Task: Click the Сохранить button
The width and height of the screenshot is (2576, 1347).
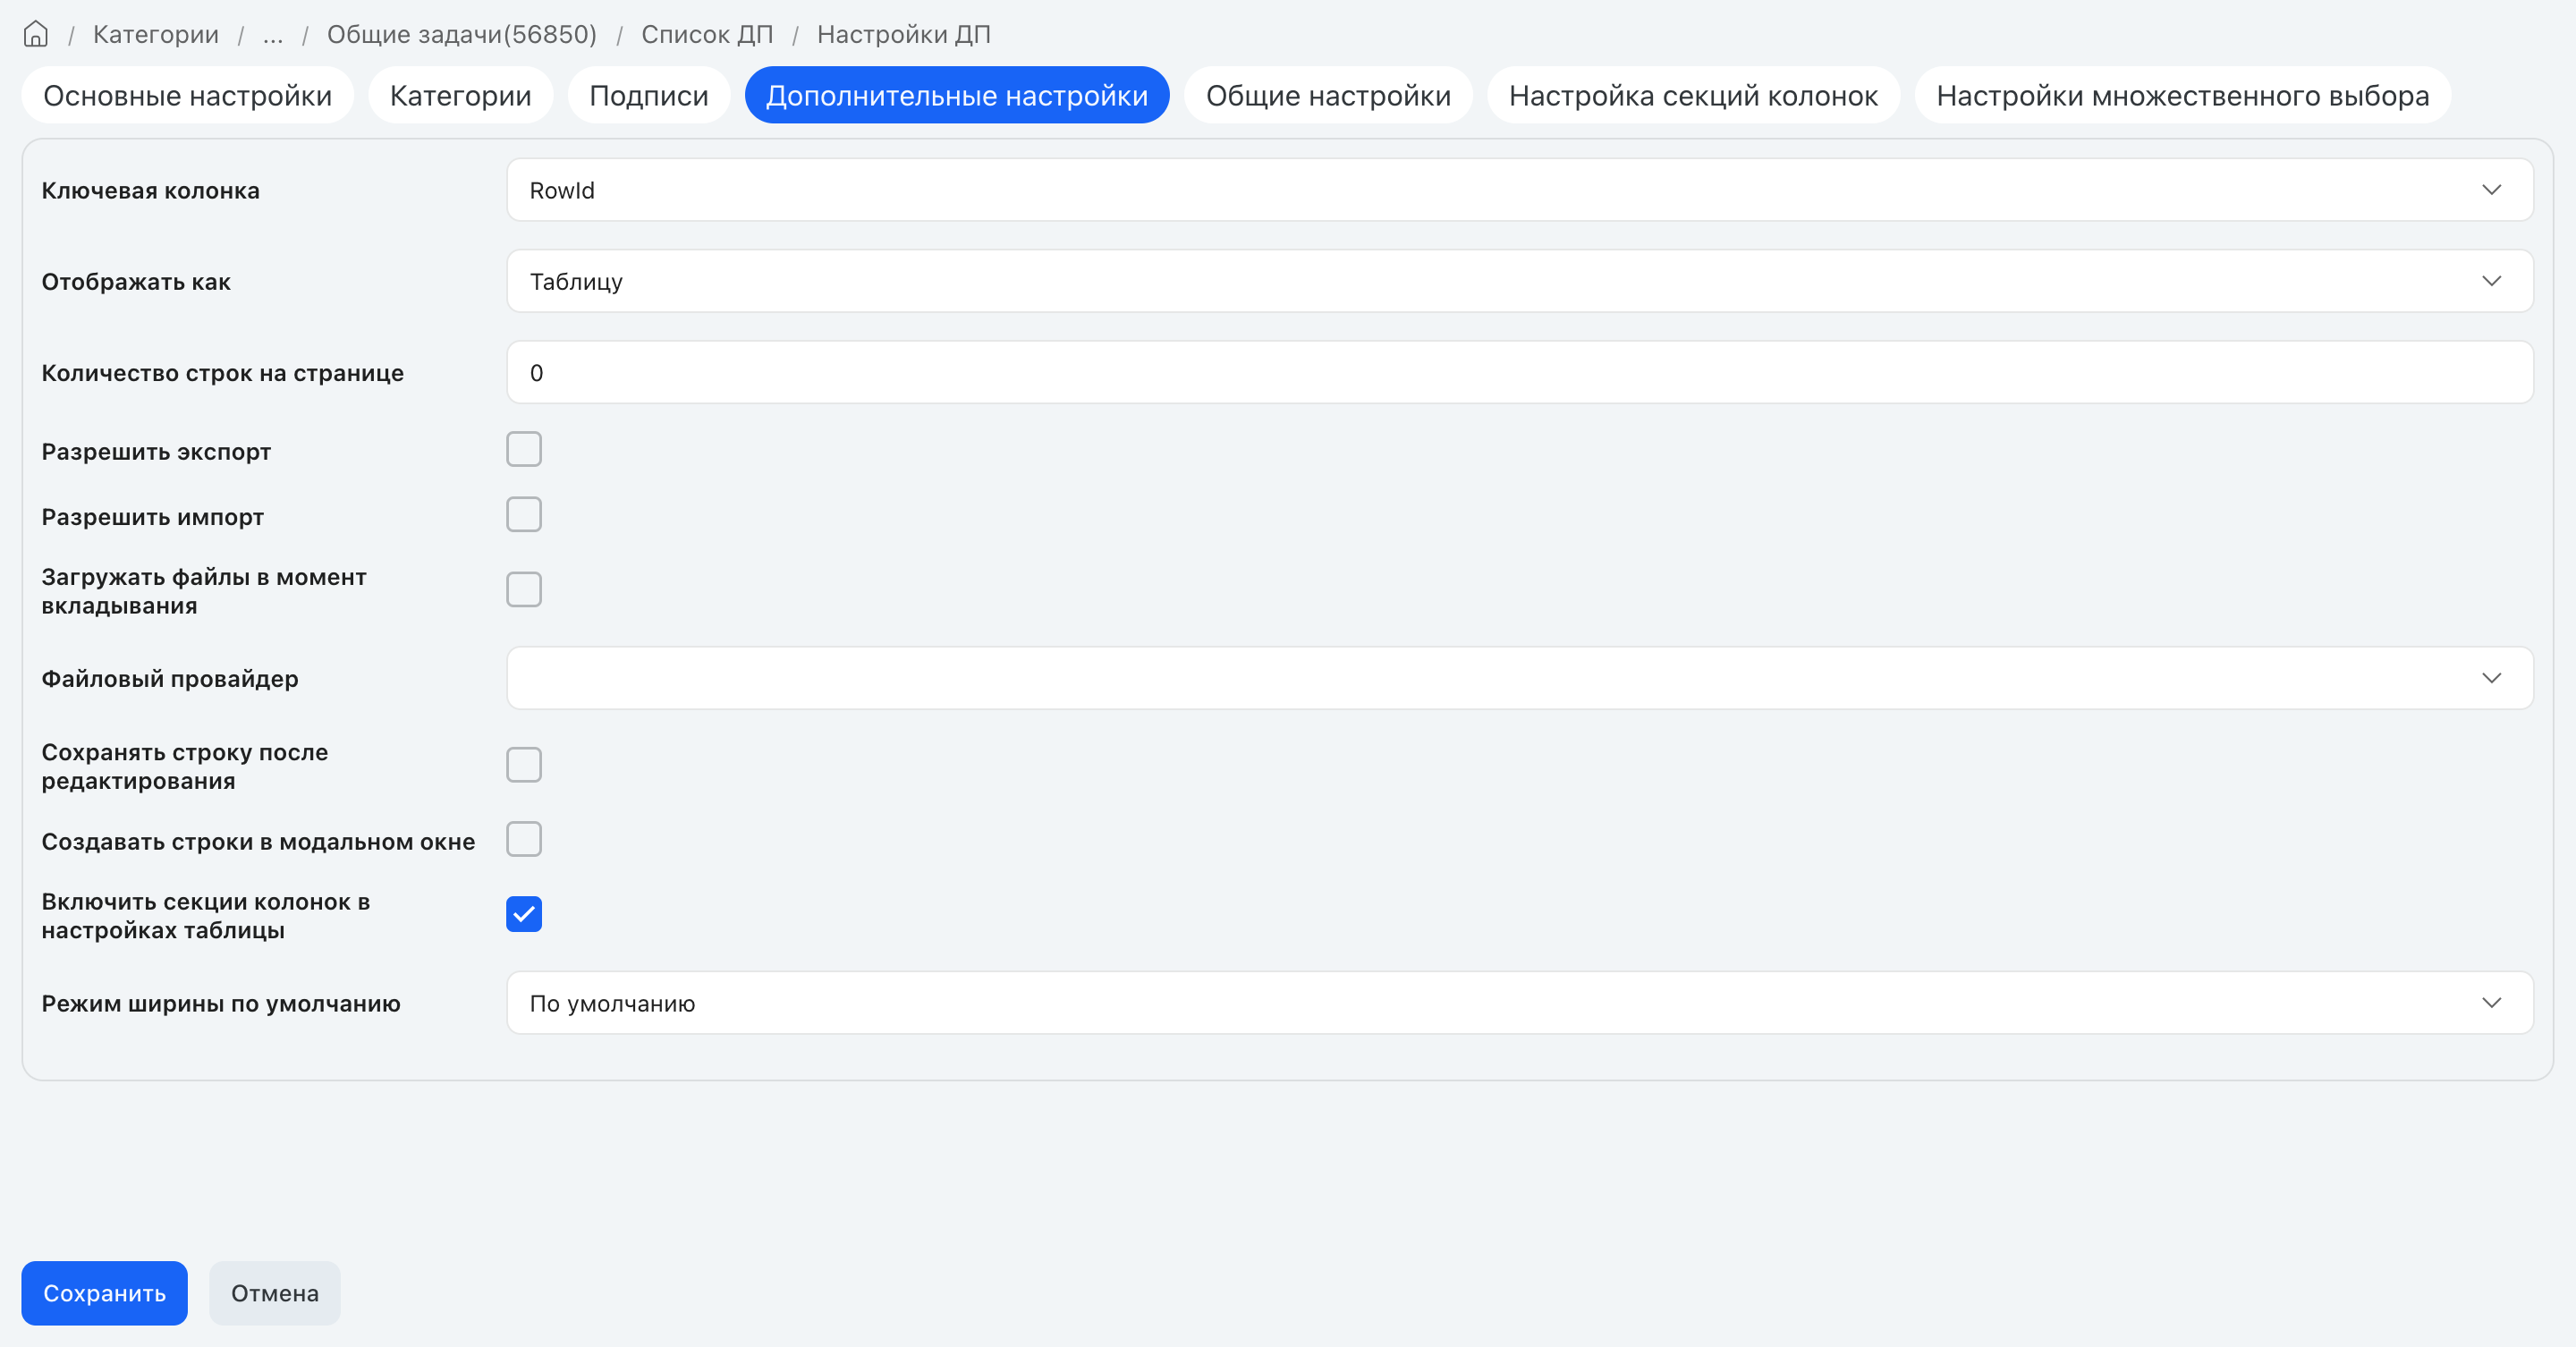Action: 105,1293
